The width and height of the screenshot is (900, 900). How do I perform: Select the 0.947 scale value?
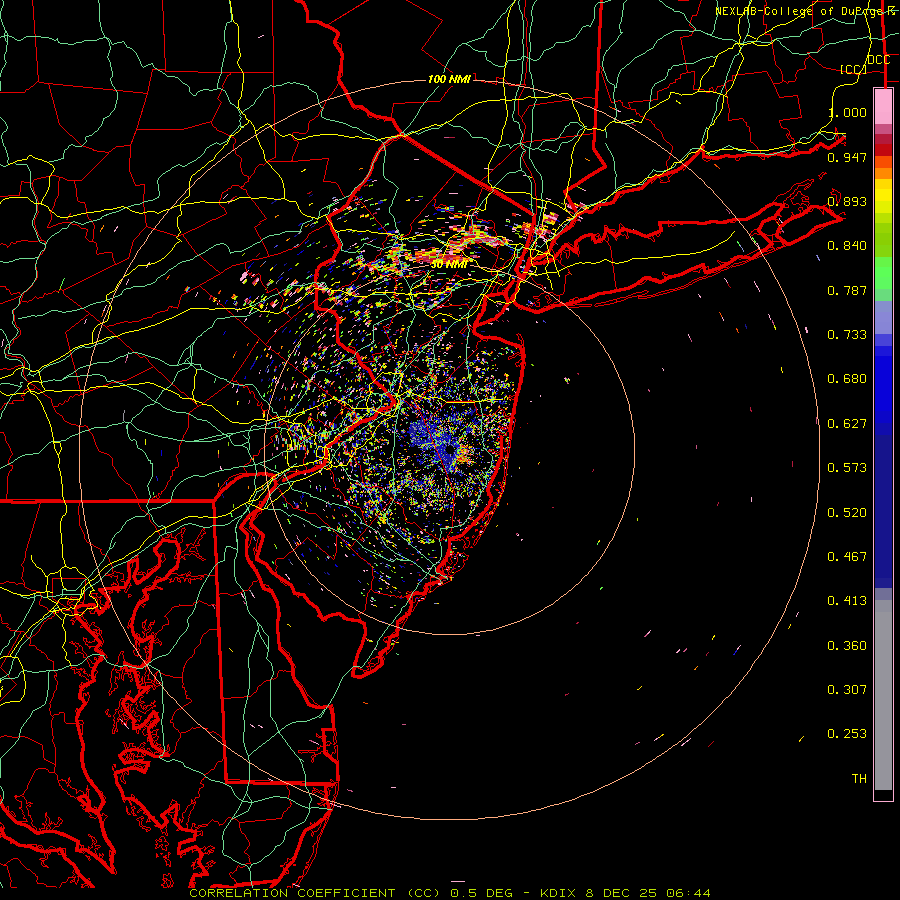[847, 157]
